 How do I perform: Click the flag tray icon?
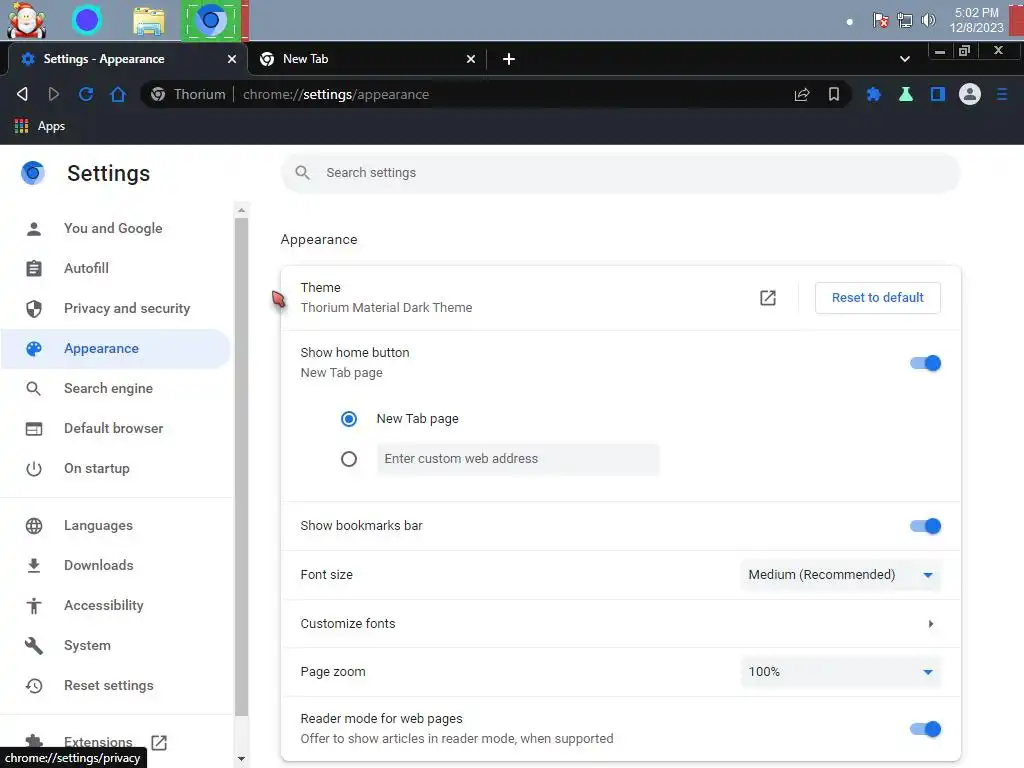(x=880, y=20)
